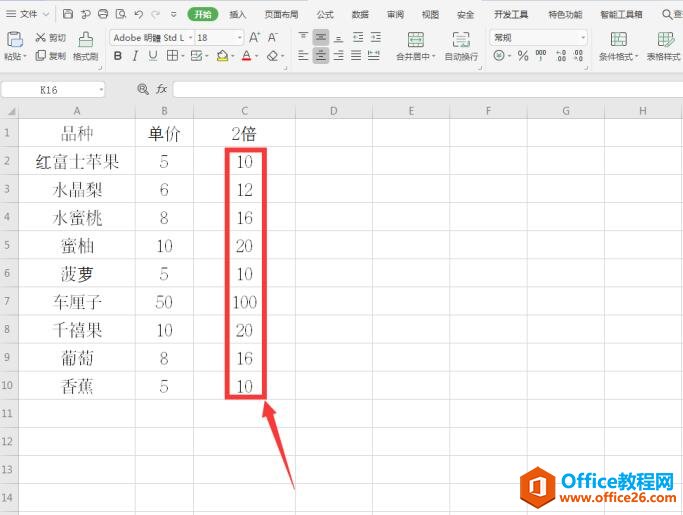Increase decimal places
This screenshot has width=683, height=515.
point(561,56)
